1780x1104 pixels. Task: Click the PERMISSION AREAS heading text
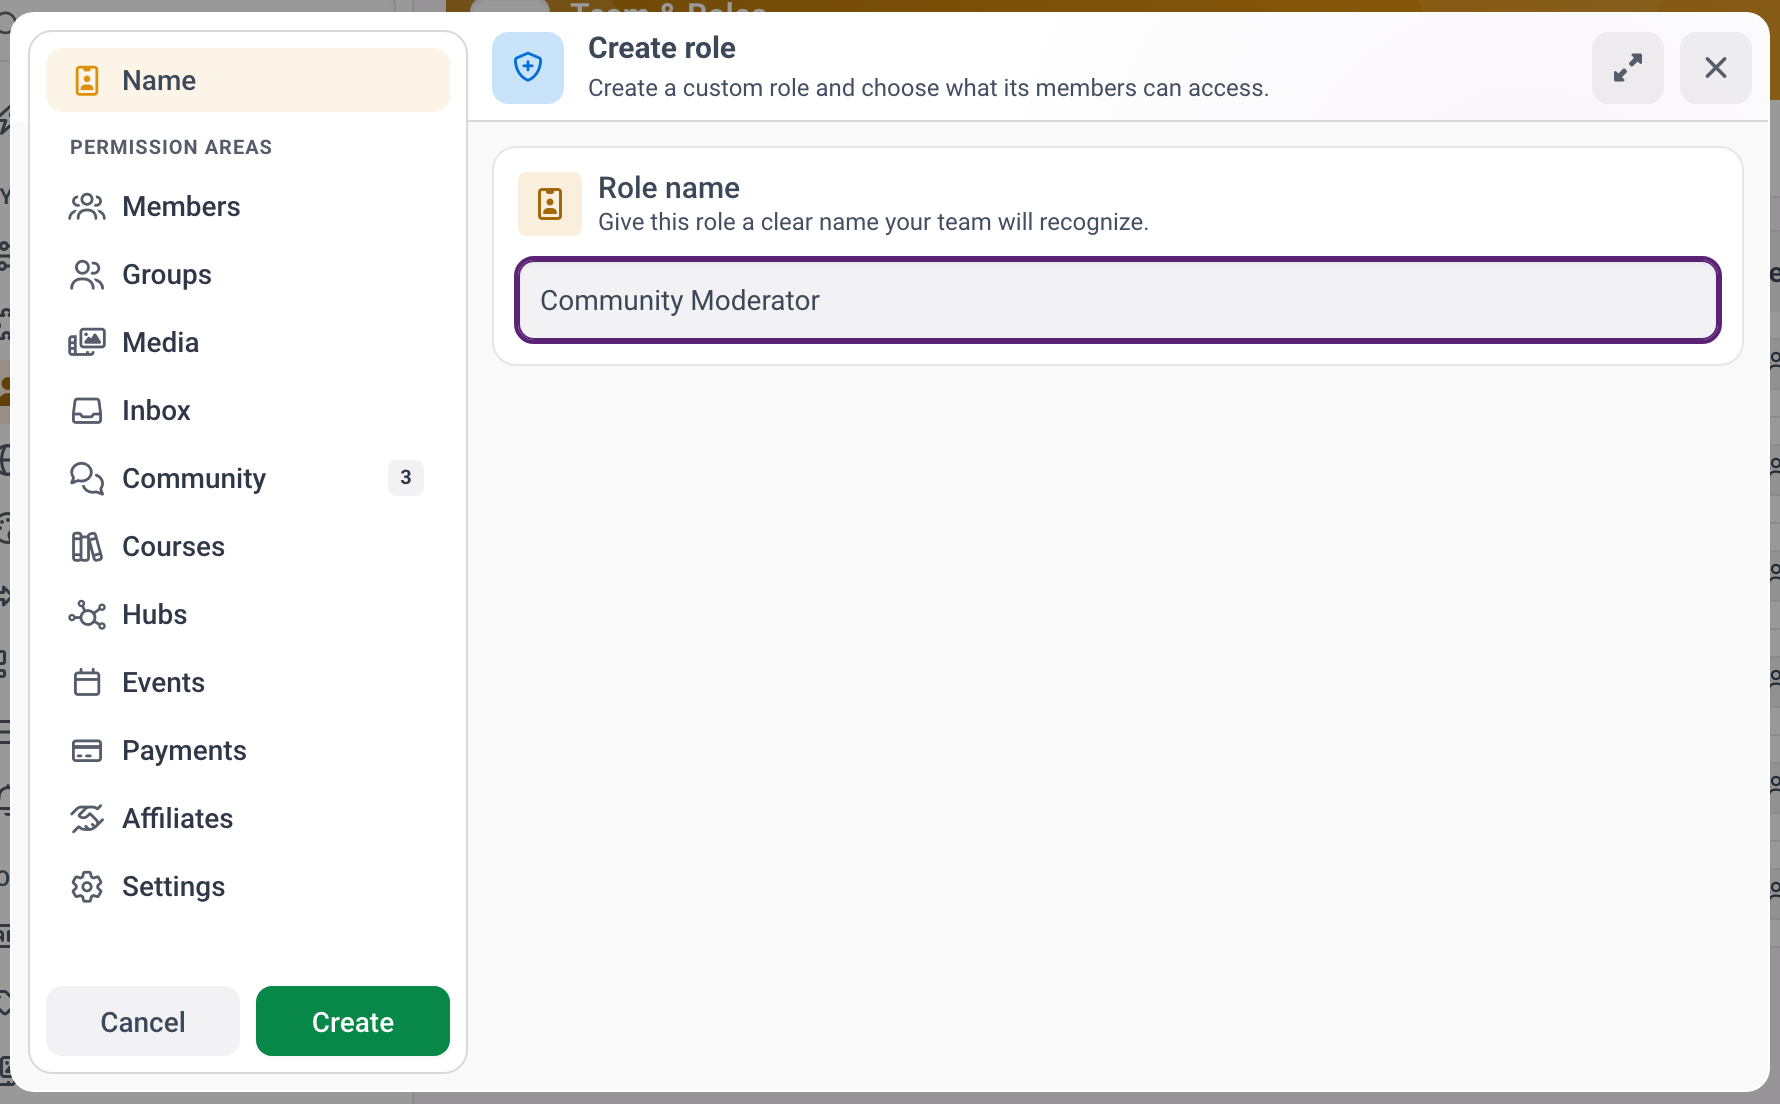pyautogui.click(x=171, y=147)
